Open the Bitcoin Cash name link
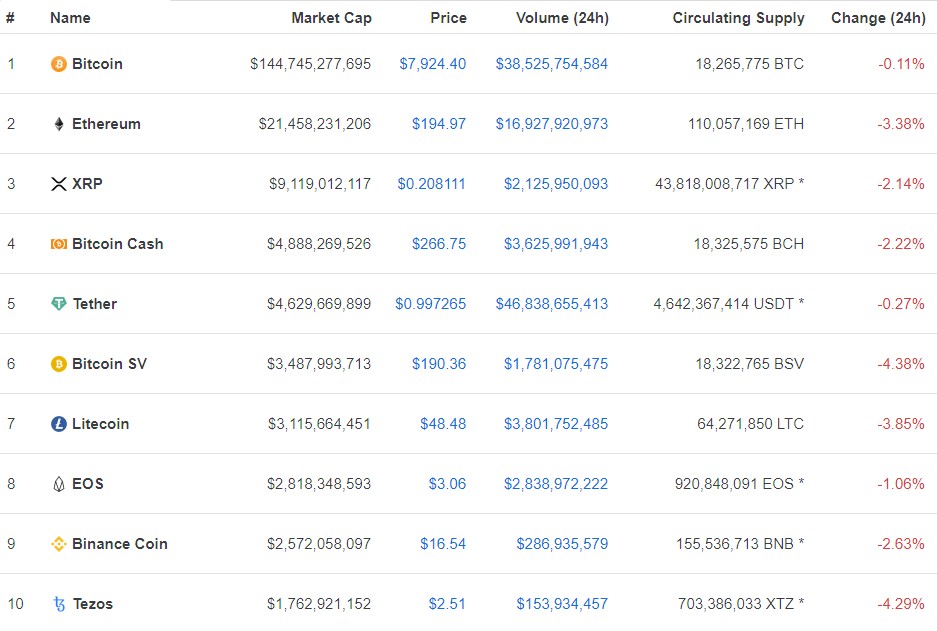Image resolution: width=937 pixels, height=631 pixels. 118,244
